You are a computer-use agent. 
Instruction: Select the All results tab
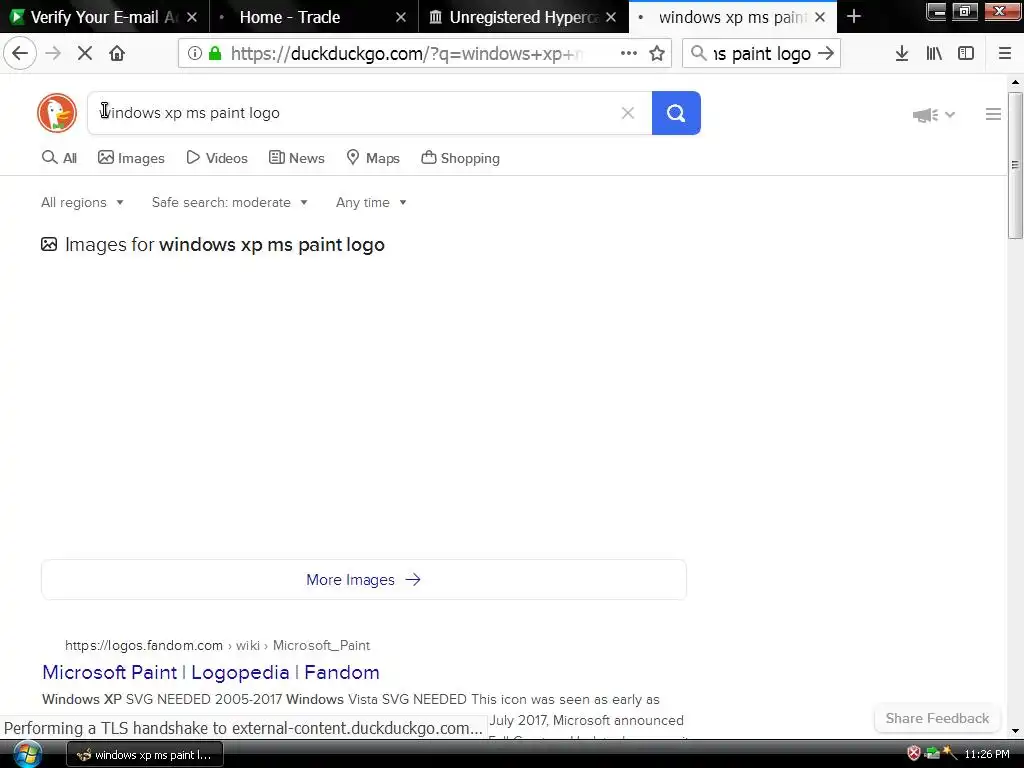[59, 158]
